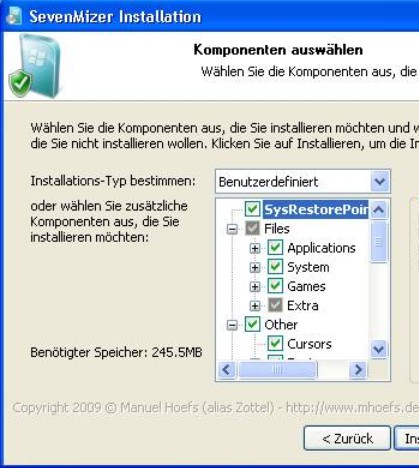Click the Zurück button
This screenshot has height=468, width=419.
[x=347, y=438]
